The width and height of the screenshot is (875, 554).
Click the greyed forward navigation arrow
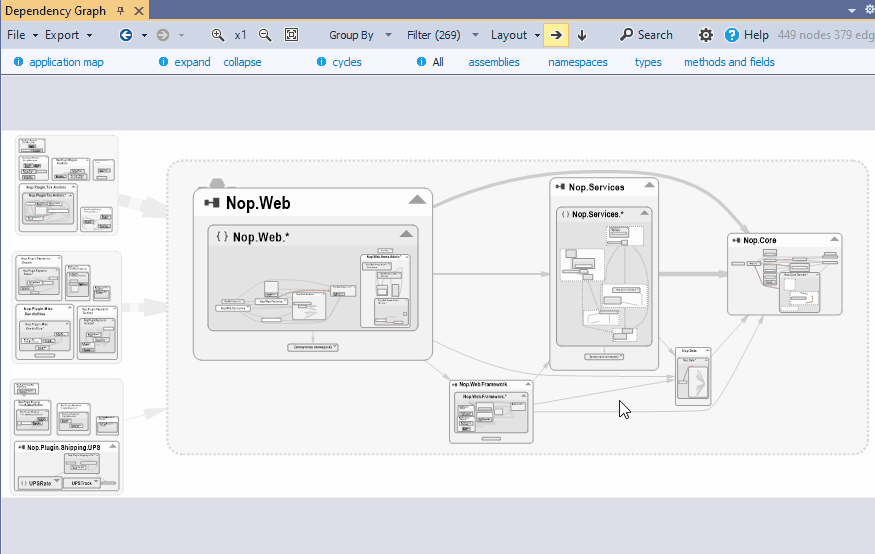(163, 35)
